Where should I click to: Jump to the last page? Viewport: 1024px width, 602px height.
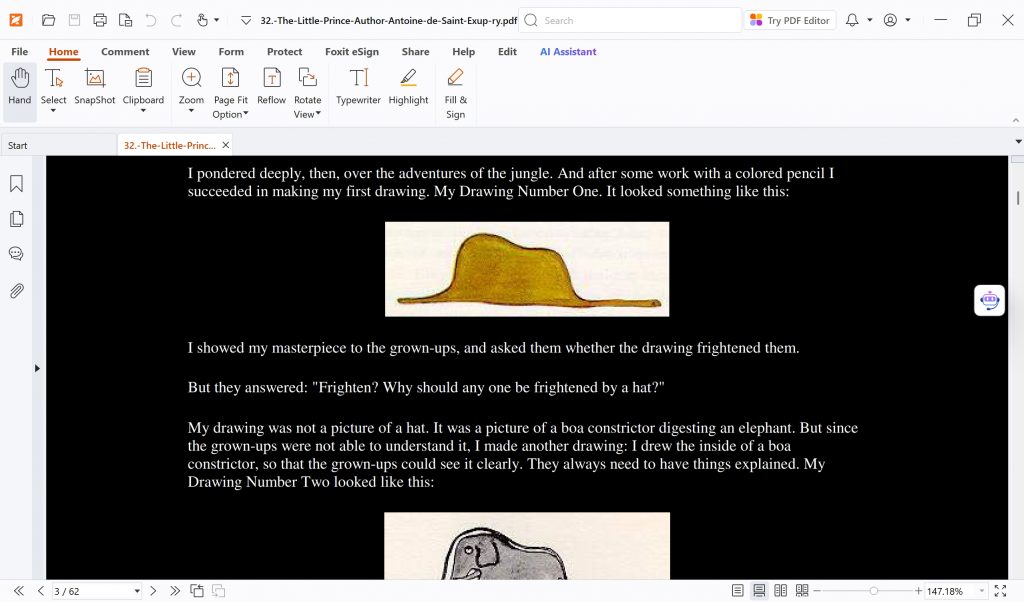174,591
